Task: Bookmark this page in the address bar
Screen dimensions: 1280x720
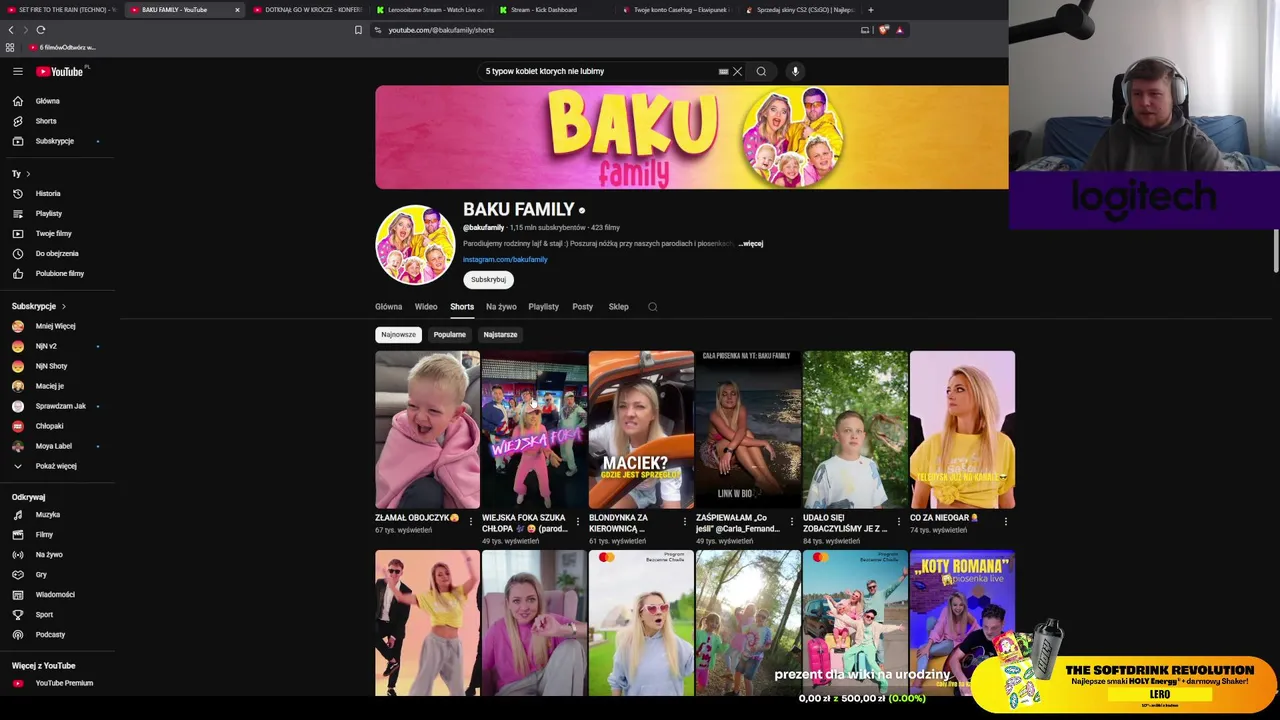Action: tap(358, 30)
